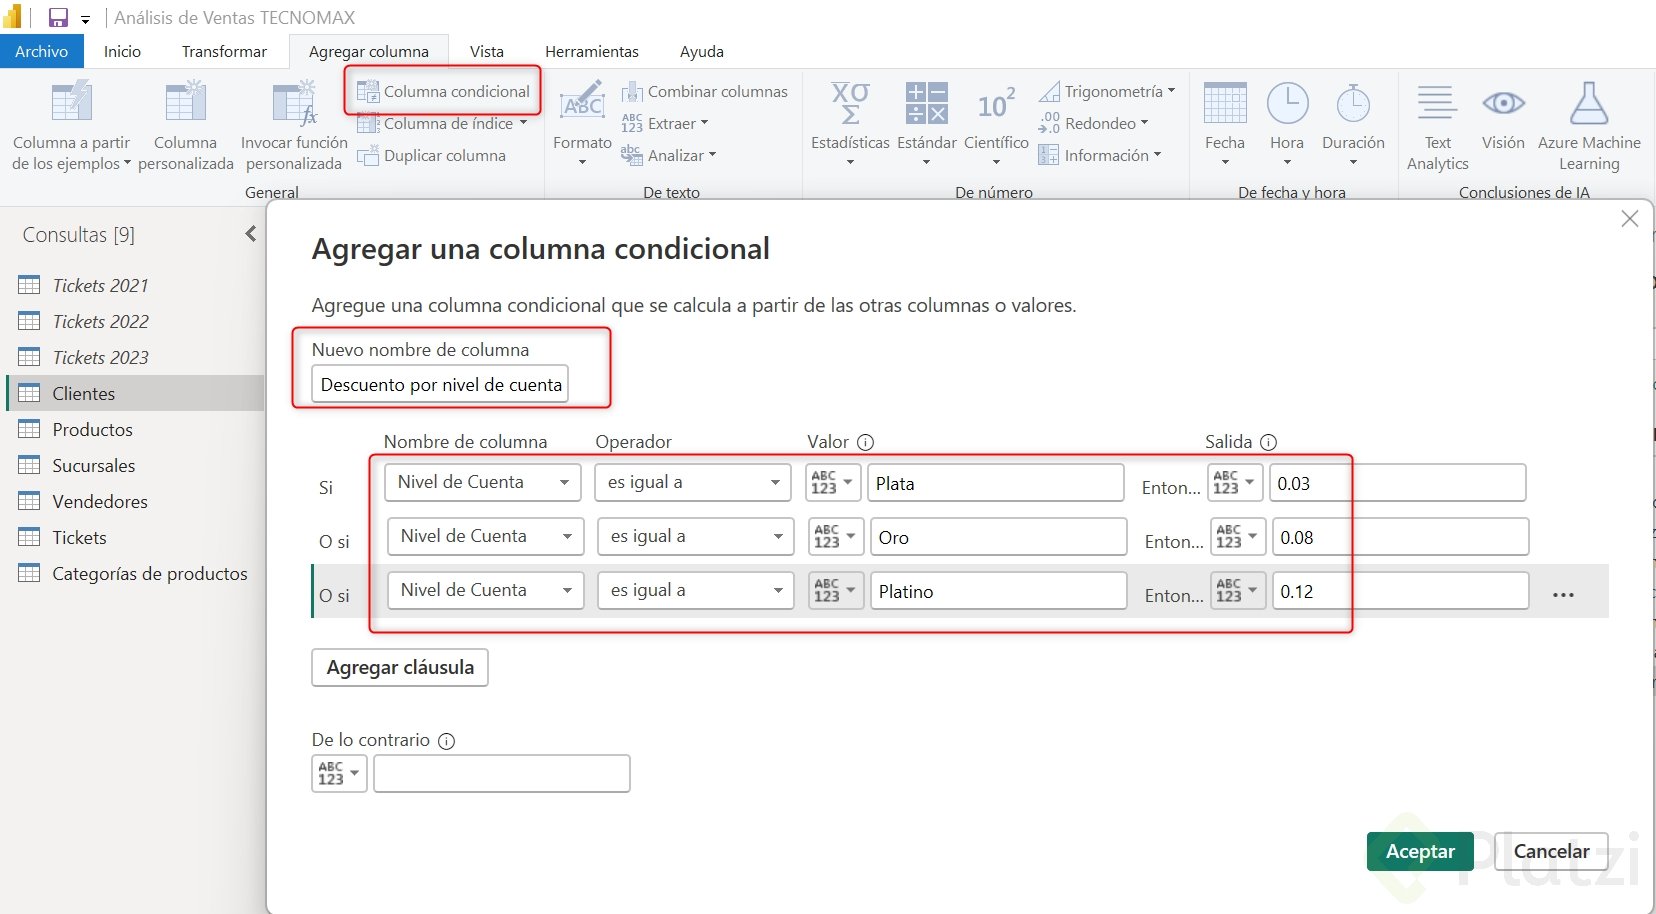Switch to the Transformar tab
This screenshot has height=914, width=1656.
(x=224, y=51)
